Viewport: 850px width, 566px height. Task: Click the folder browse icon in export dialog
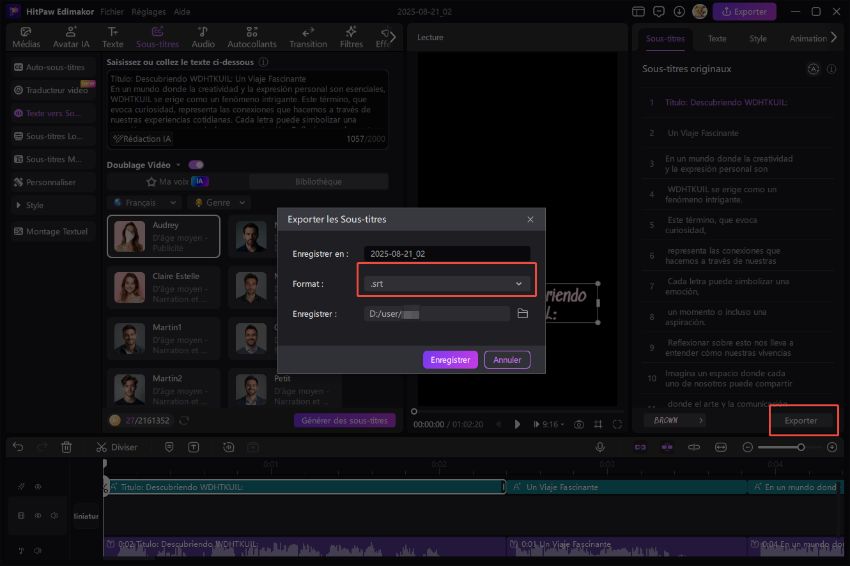[x=522, y=314]
